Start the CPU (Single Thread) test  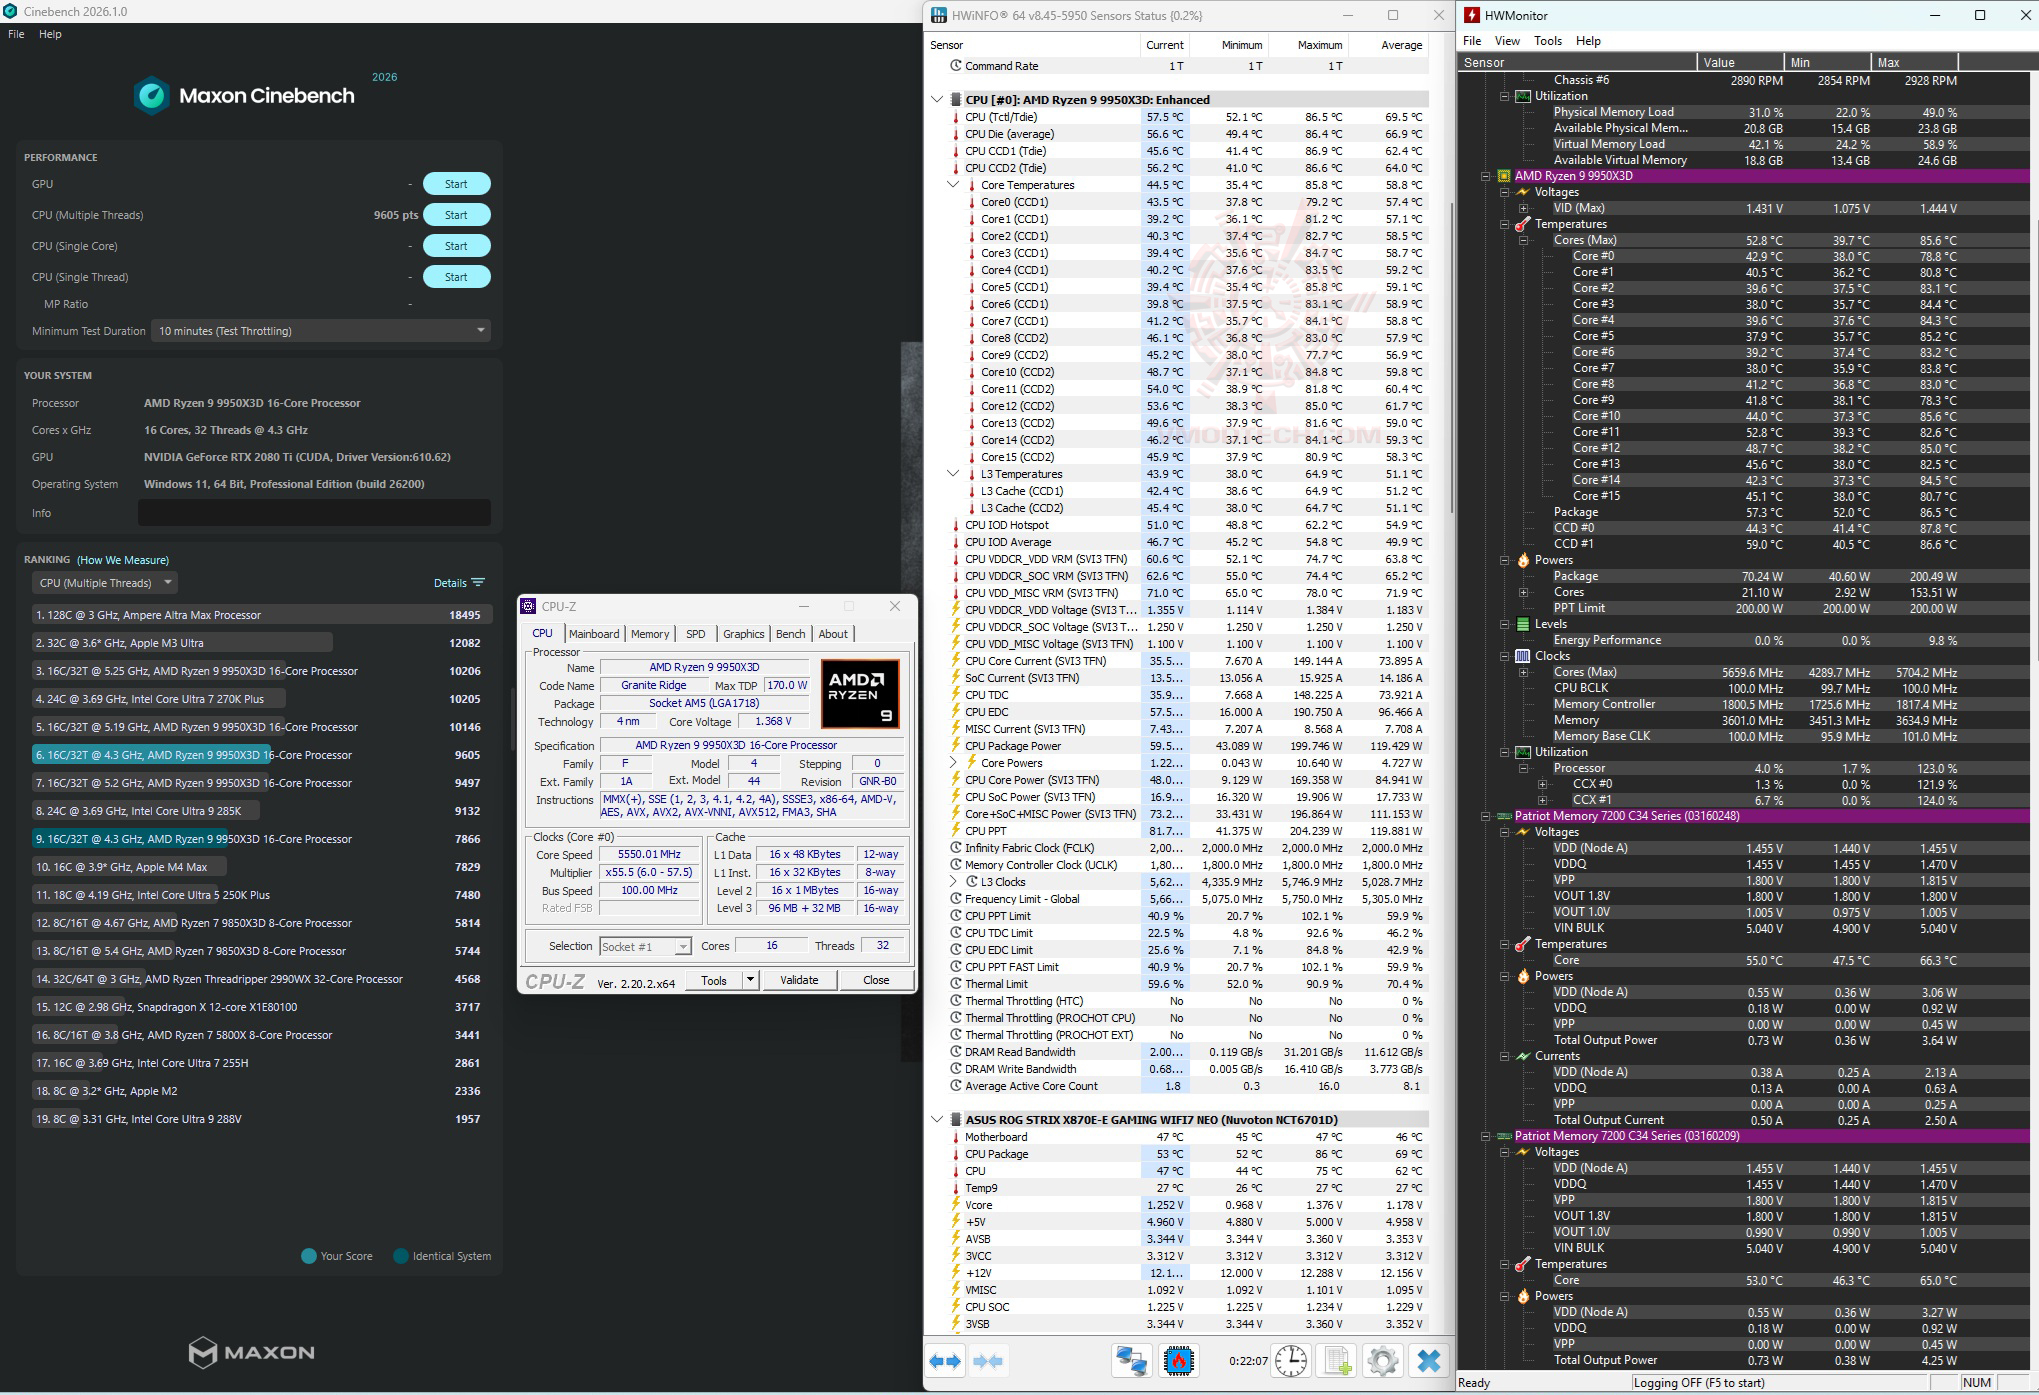coord(456,277)
